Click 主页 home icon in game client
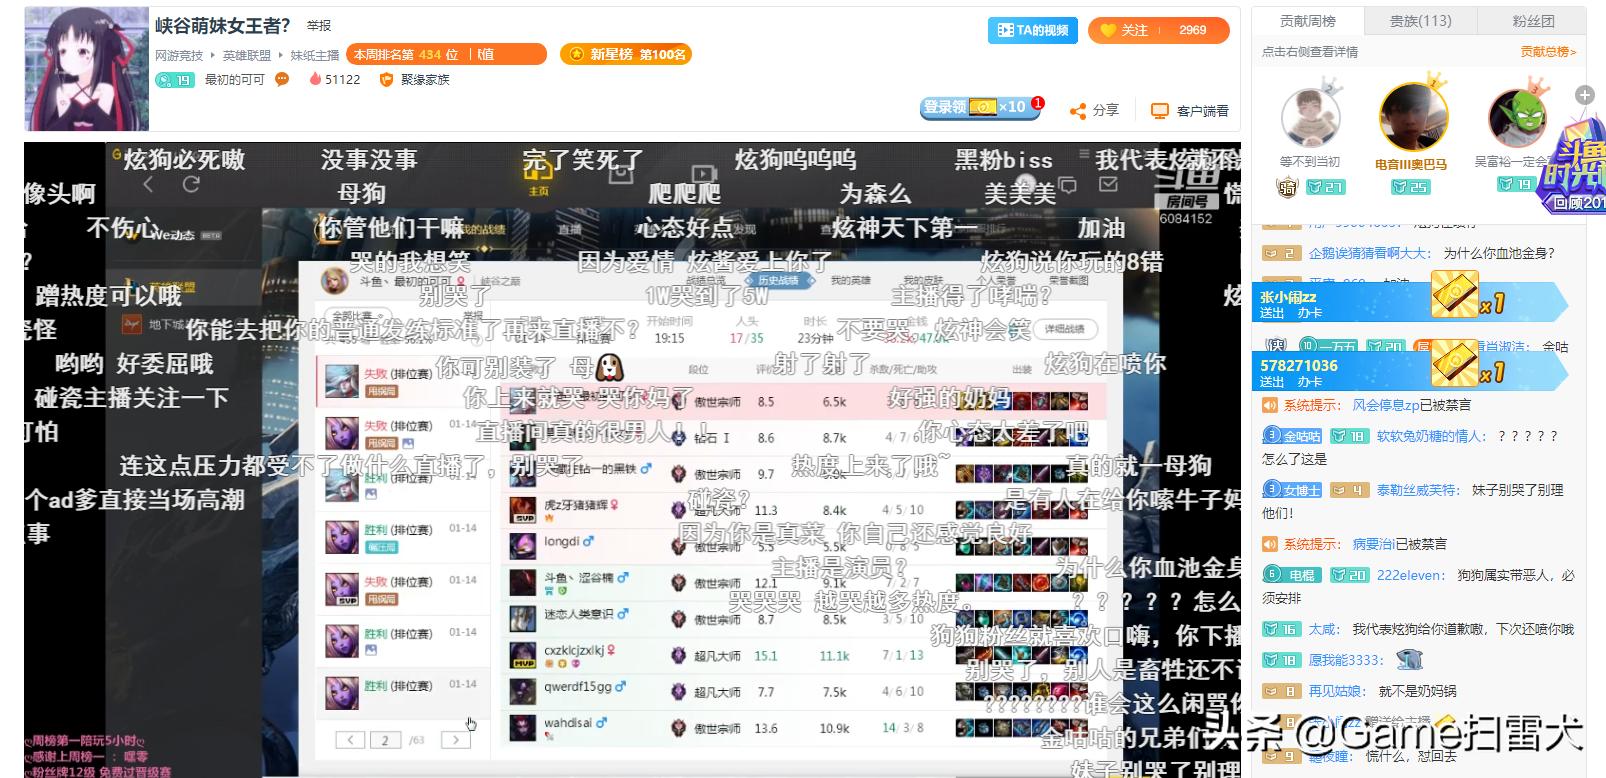 (538, 177)
